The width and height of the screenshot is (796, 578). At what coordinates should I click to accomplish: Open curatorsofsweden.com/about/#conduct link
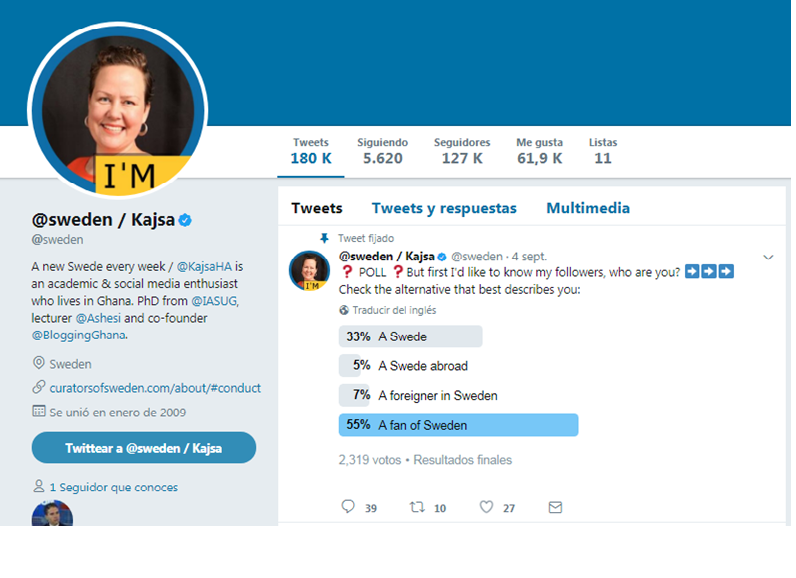coord(155,388)
